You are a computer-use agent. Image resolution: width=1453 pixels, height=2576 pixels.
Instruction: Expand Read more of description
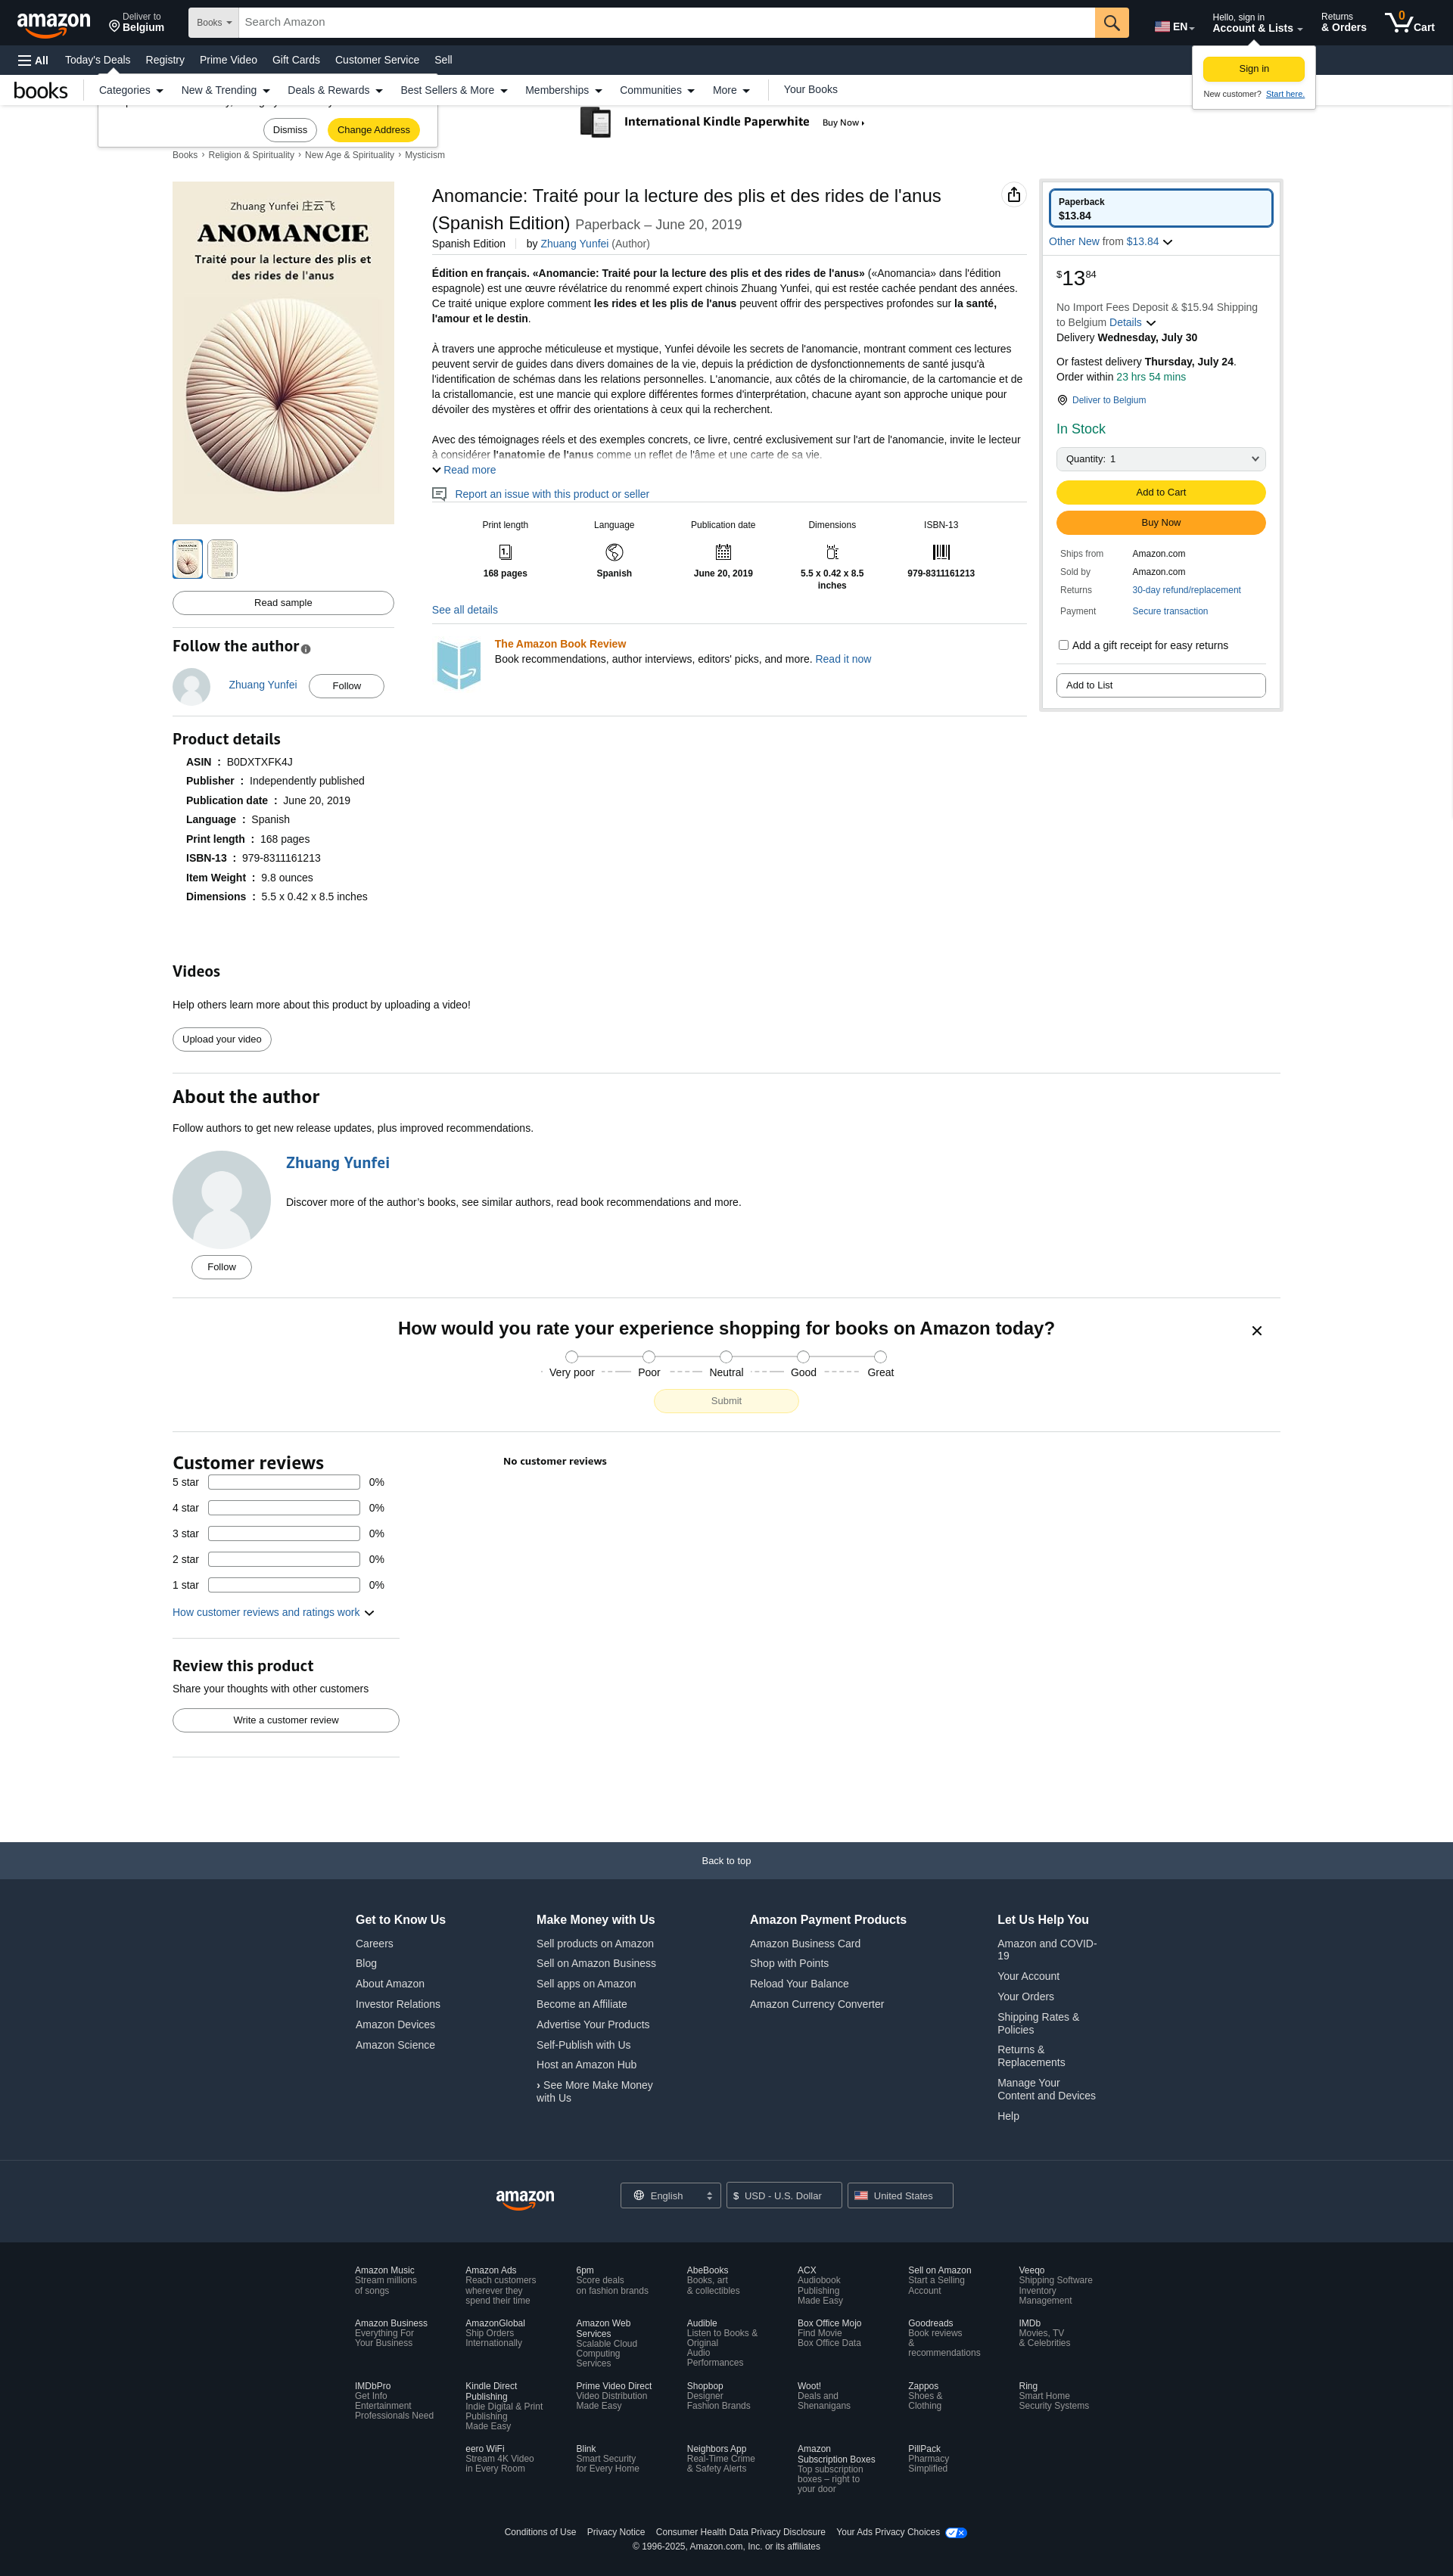tap(464, 470)
